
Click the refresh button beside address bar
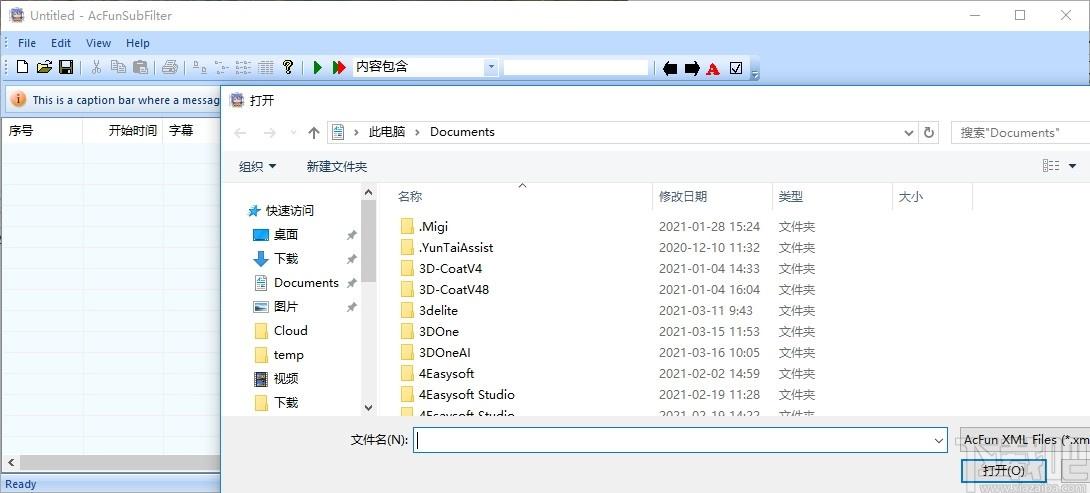[929, 132]
